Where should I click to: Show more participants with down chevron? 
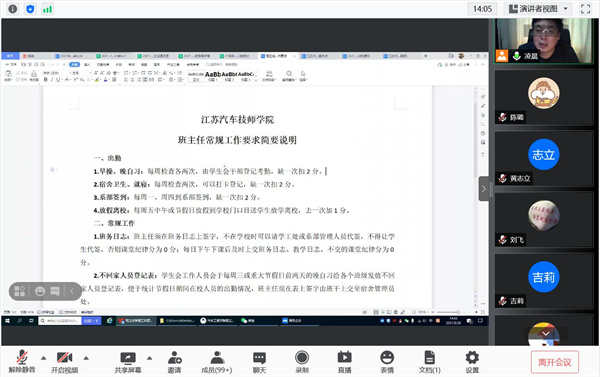point(546,334)
